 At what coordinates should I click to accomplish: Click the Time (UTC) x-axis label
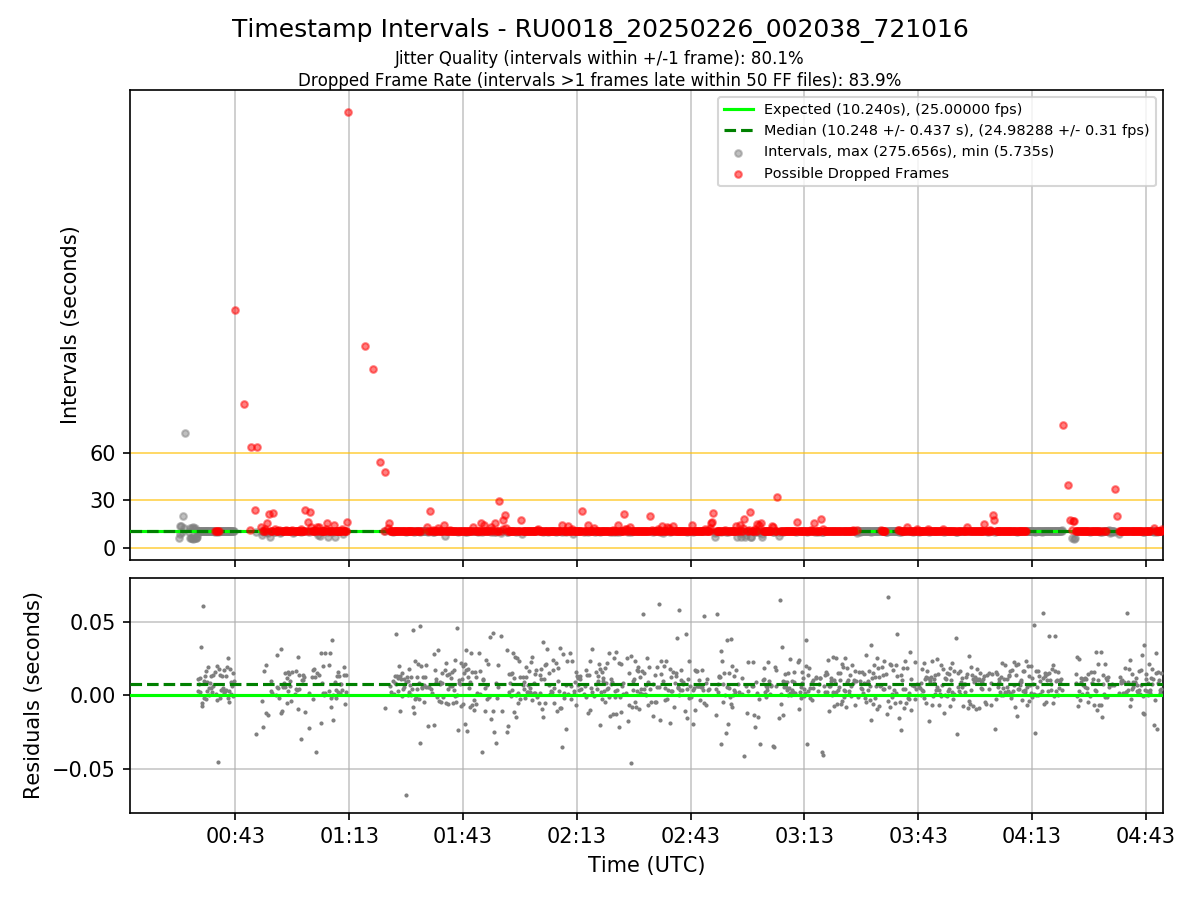pyautogui.click(x=646, y=865)
